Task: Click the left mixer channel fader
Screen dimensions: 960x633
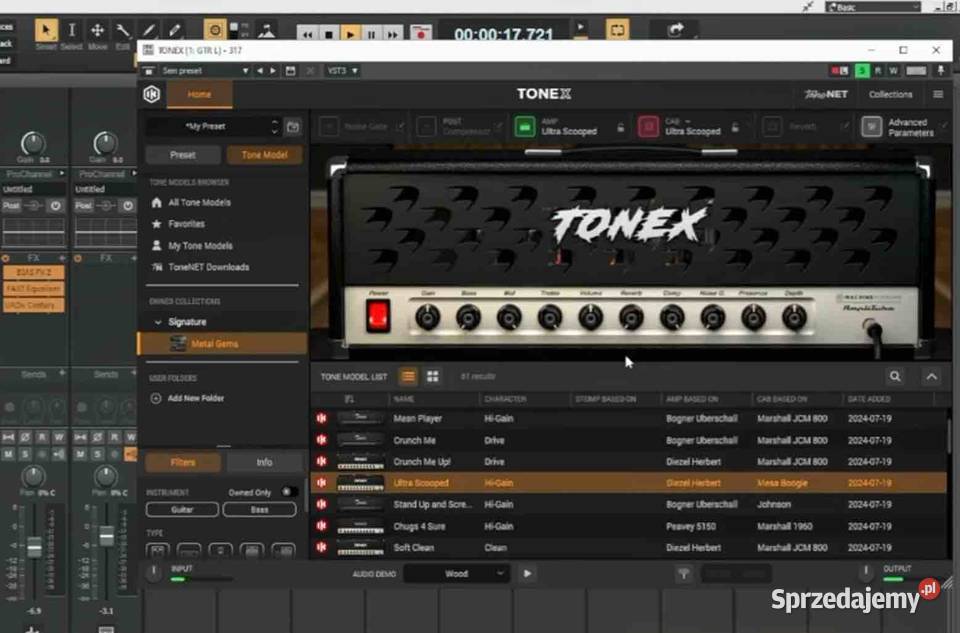Action: point(35,545)
